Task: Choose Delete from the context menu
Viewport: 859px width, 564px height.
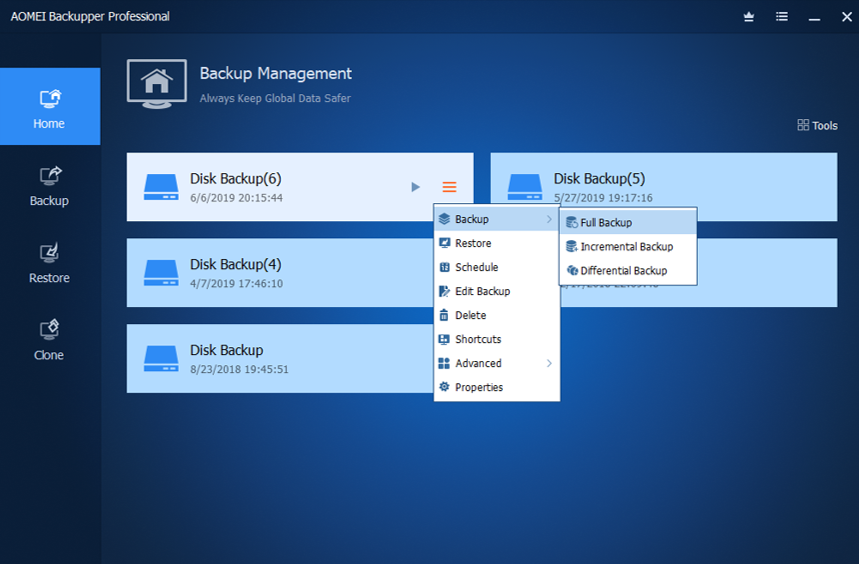Action: pos(496,315)
